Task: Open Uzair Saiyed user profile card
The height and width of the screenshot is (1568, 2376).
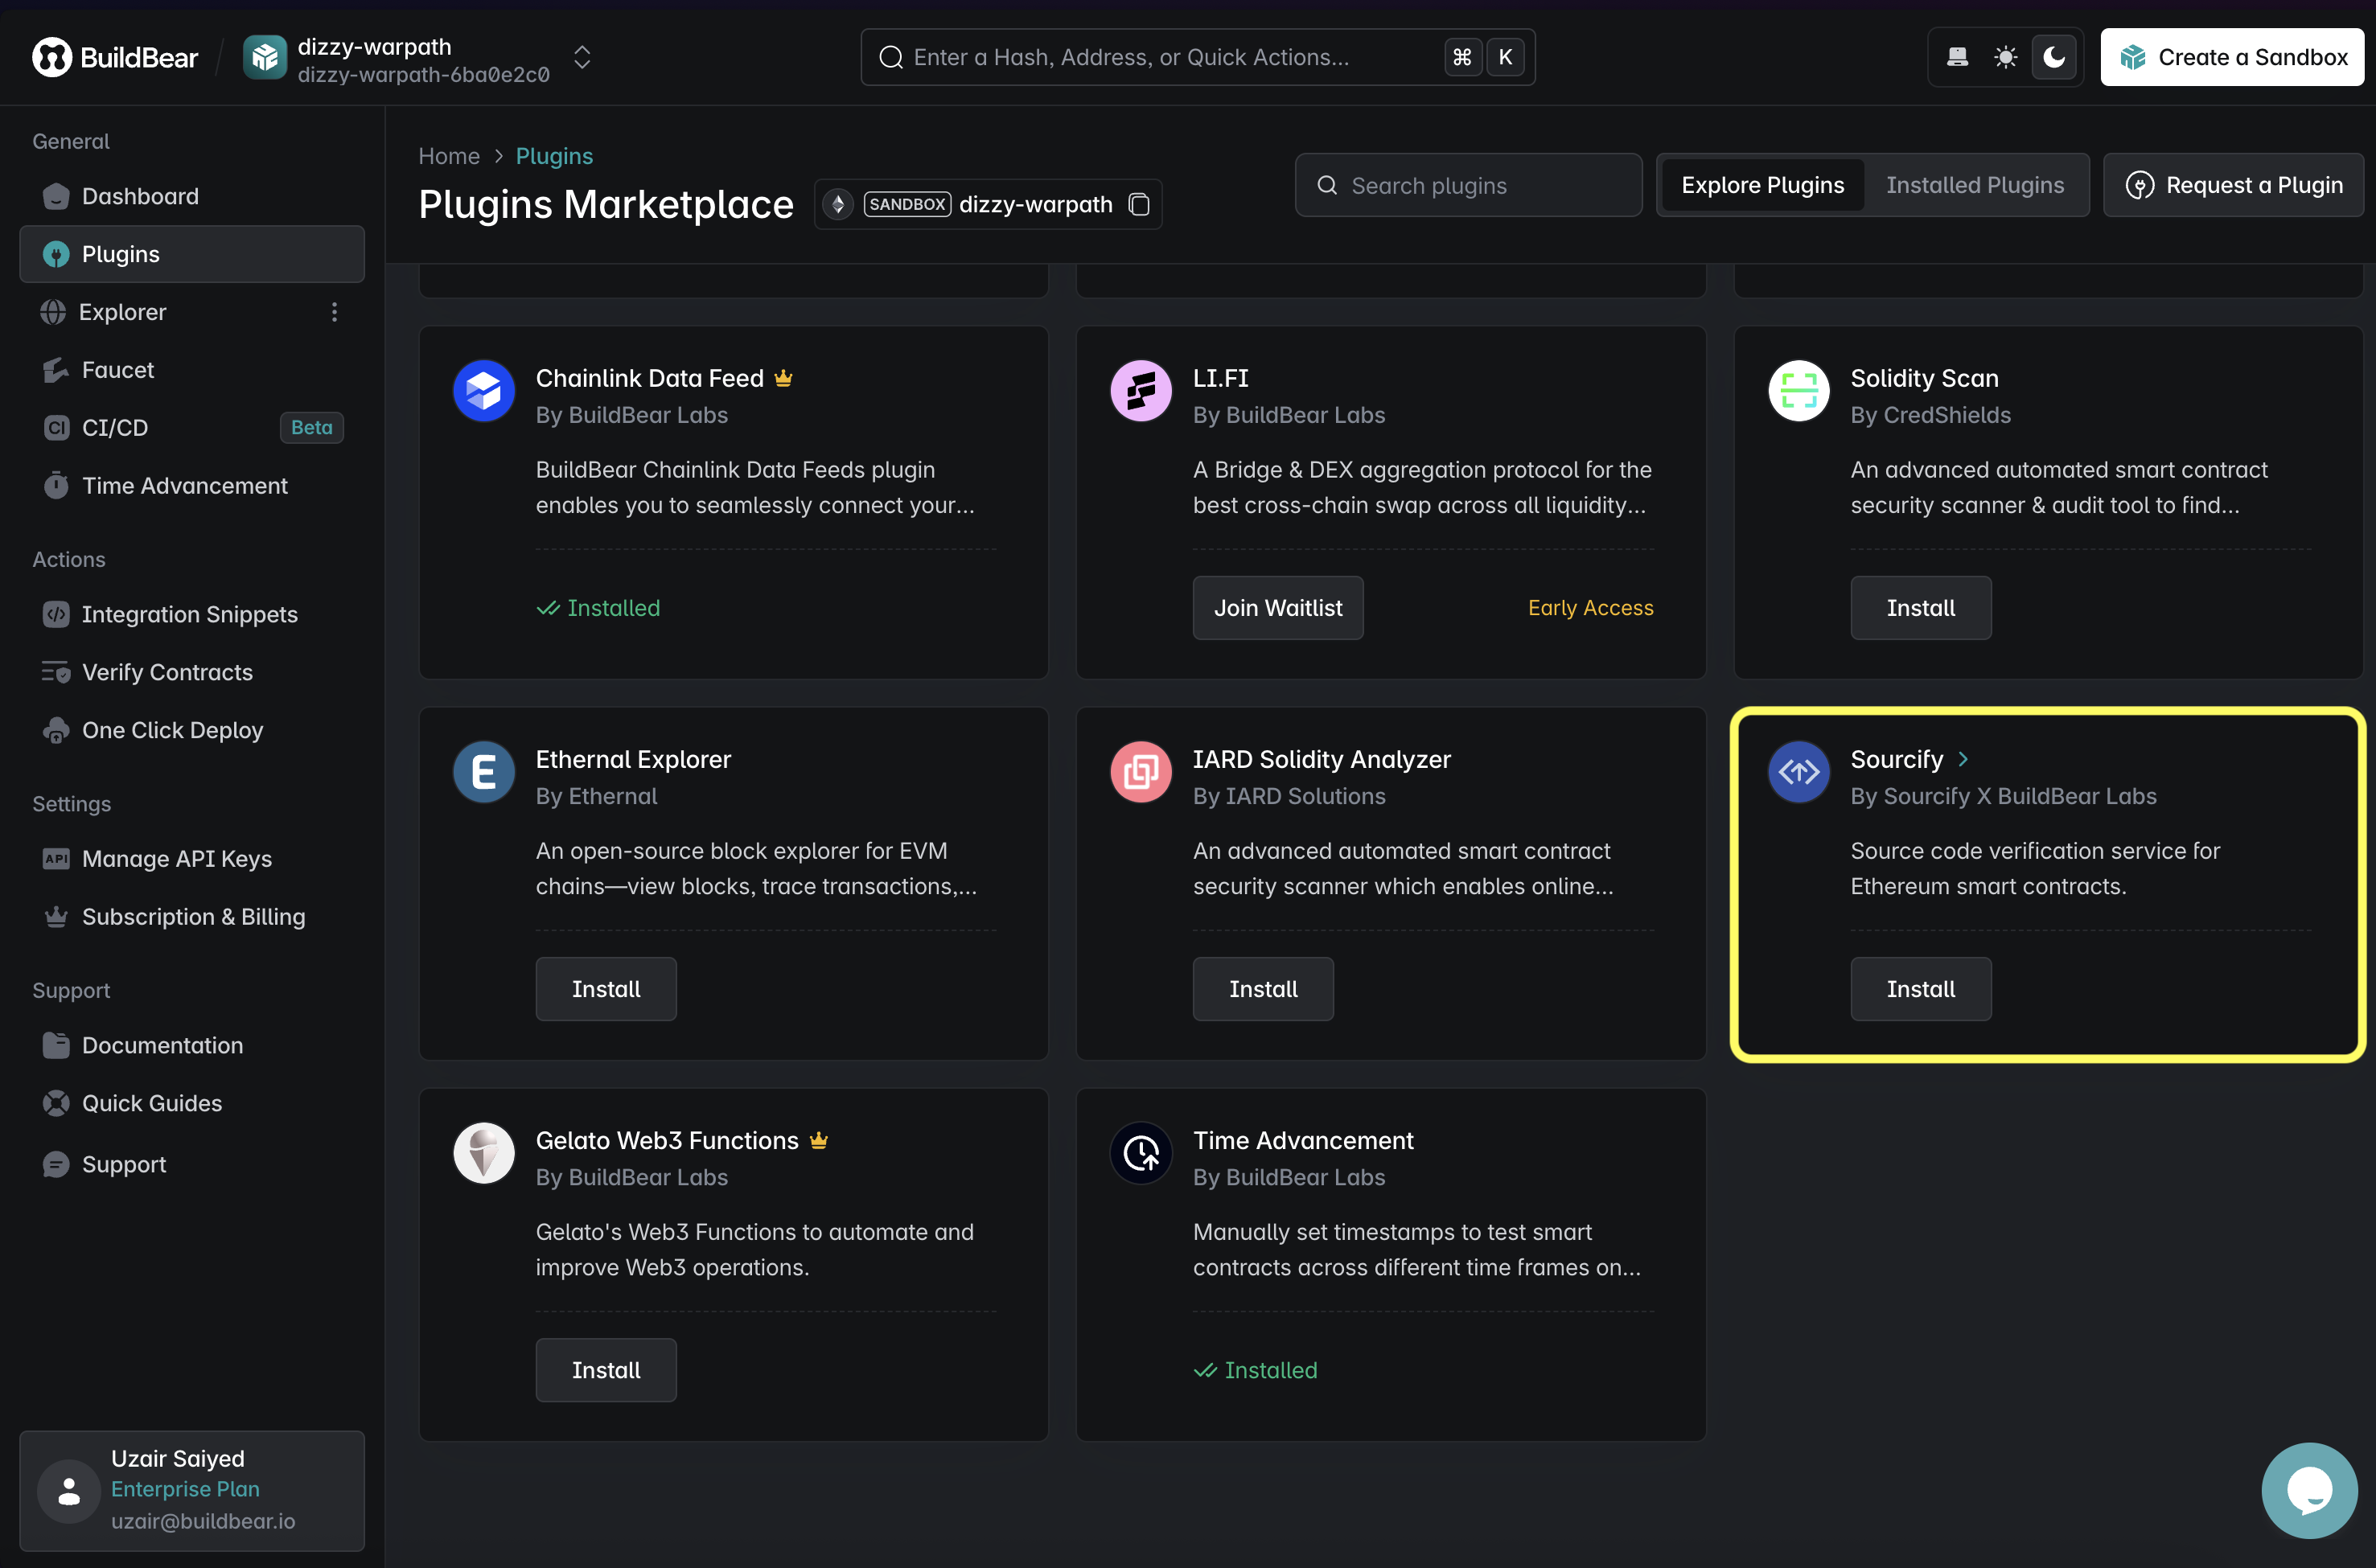Action: coord(192,1490)
